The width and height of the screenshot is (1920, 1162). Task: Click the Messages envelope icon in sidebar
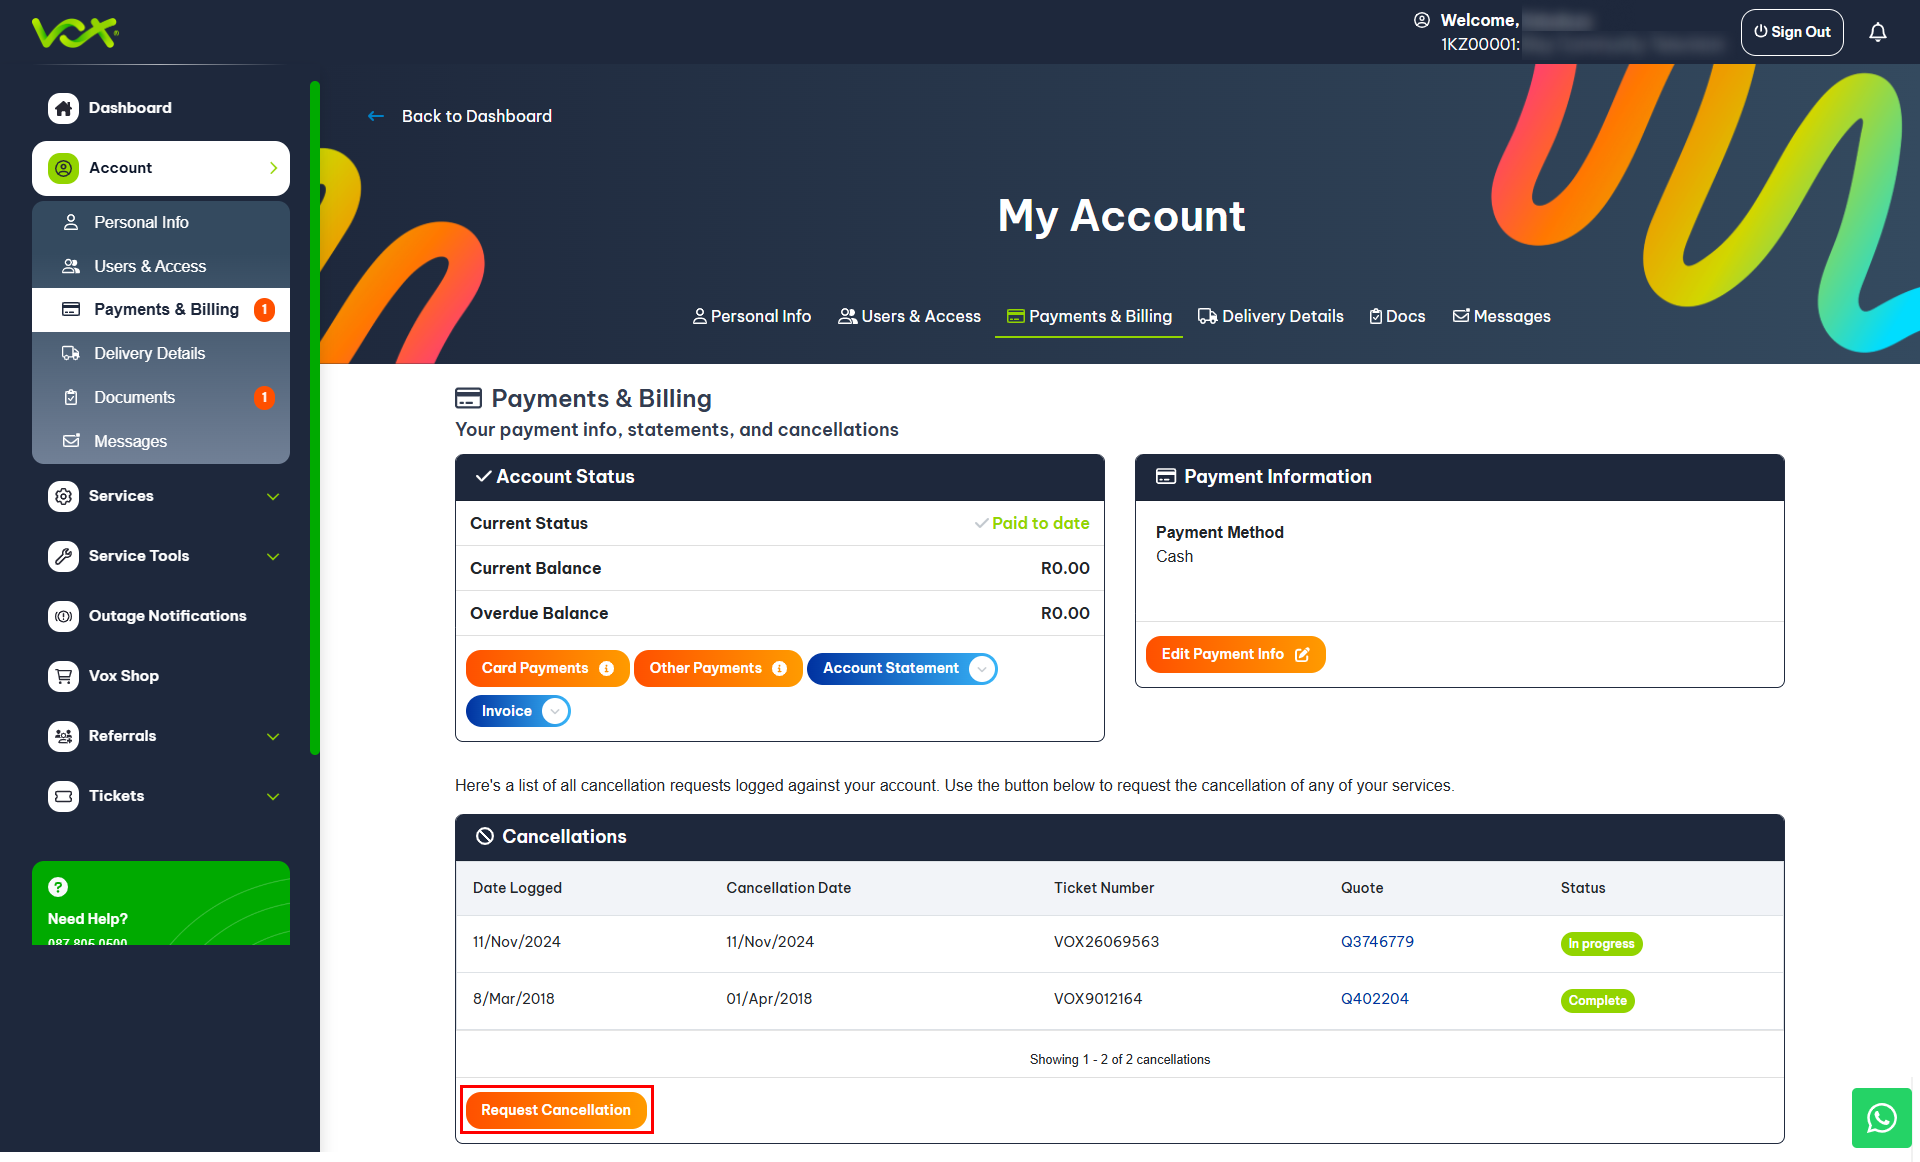(x=71, y=441)
